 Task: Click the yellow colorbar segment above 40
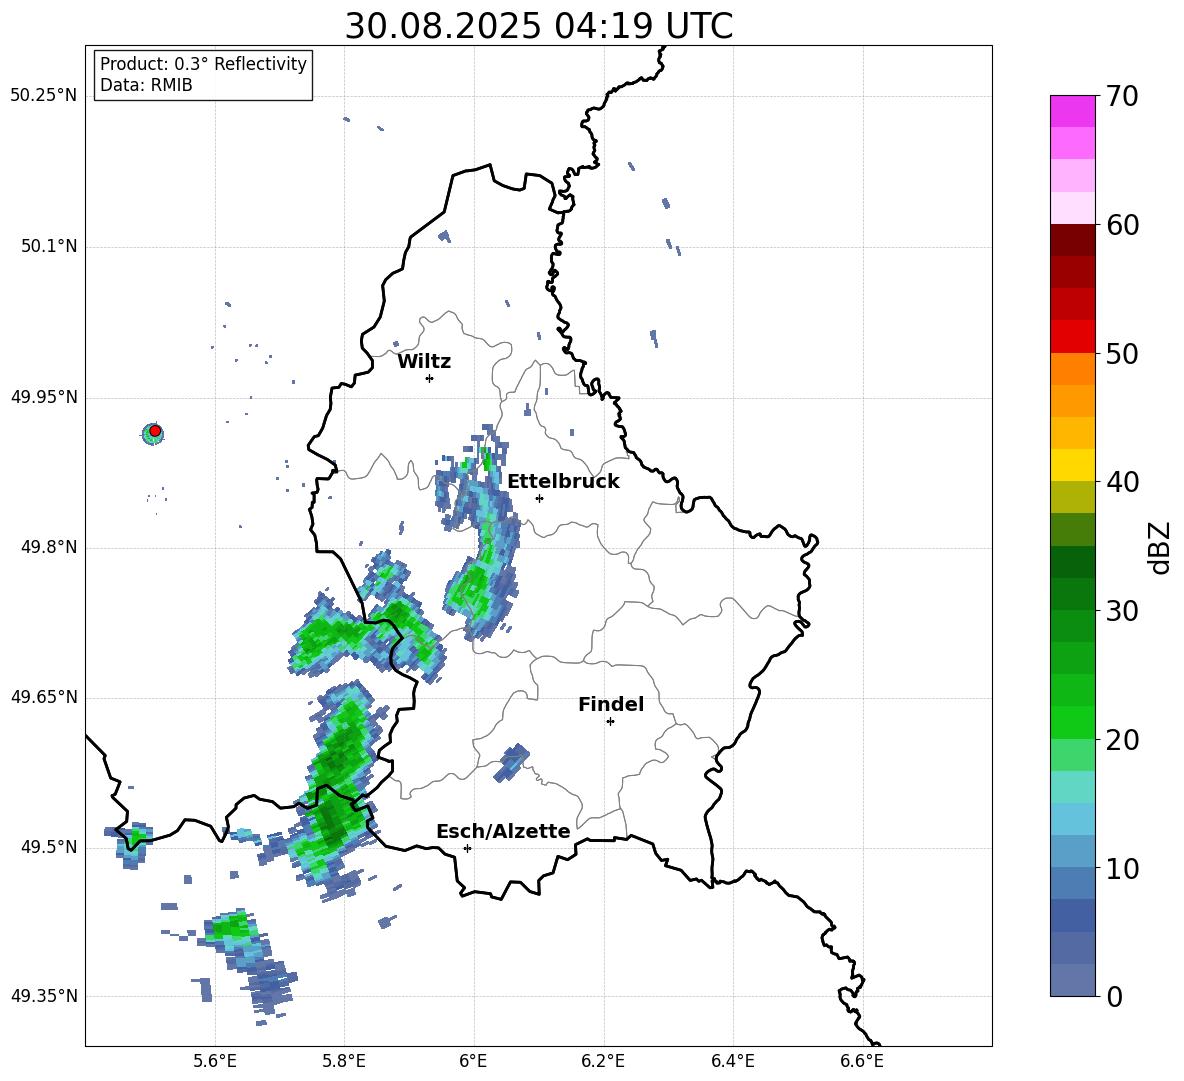coord(1072,465)
